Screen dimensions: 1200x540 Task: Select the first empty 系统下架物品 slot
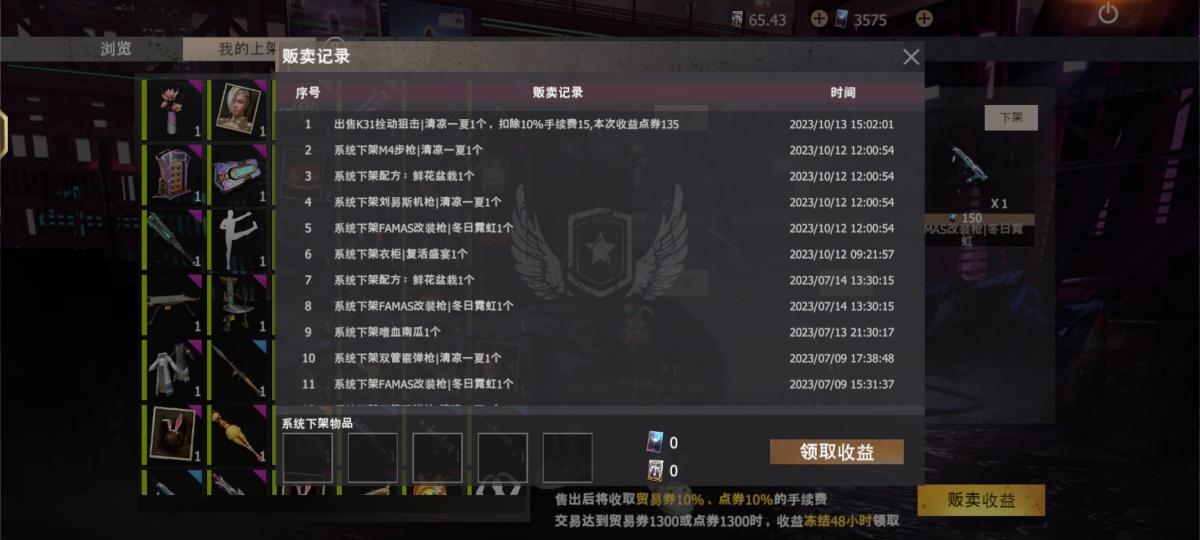308,458
